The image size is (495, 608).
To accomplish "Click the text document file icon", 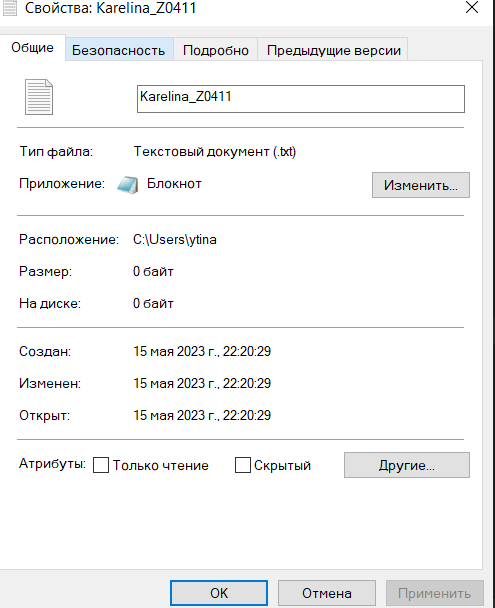I will tap(39, 97).
